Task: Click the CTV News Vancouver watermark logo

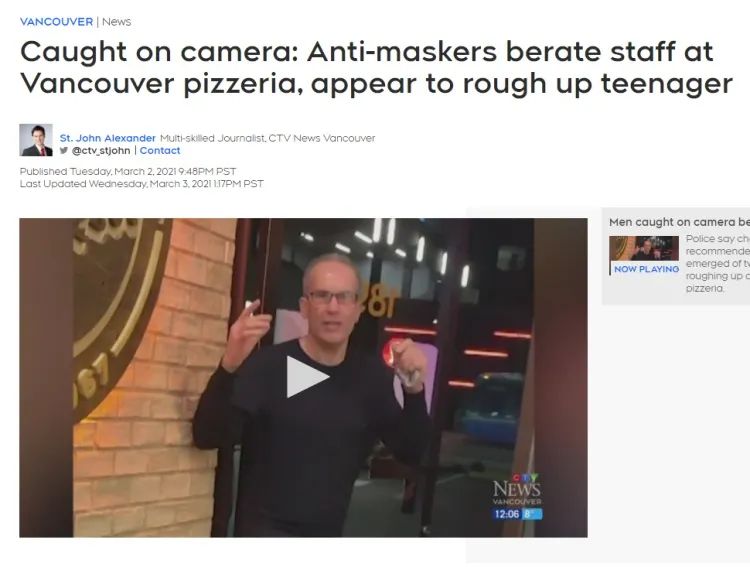Action: 517,489
